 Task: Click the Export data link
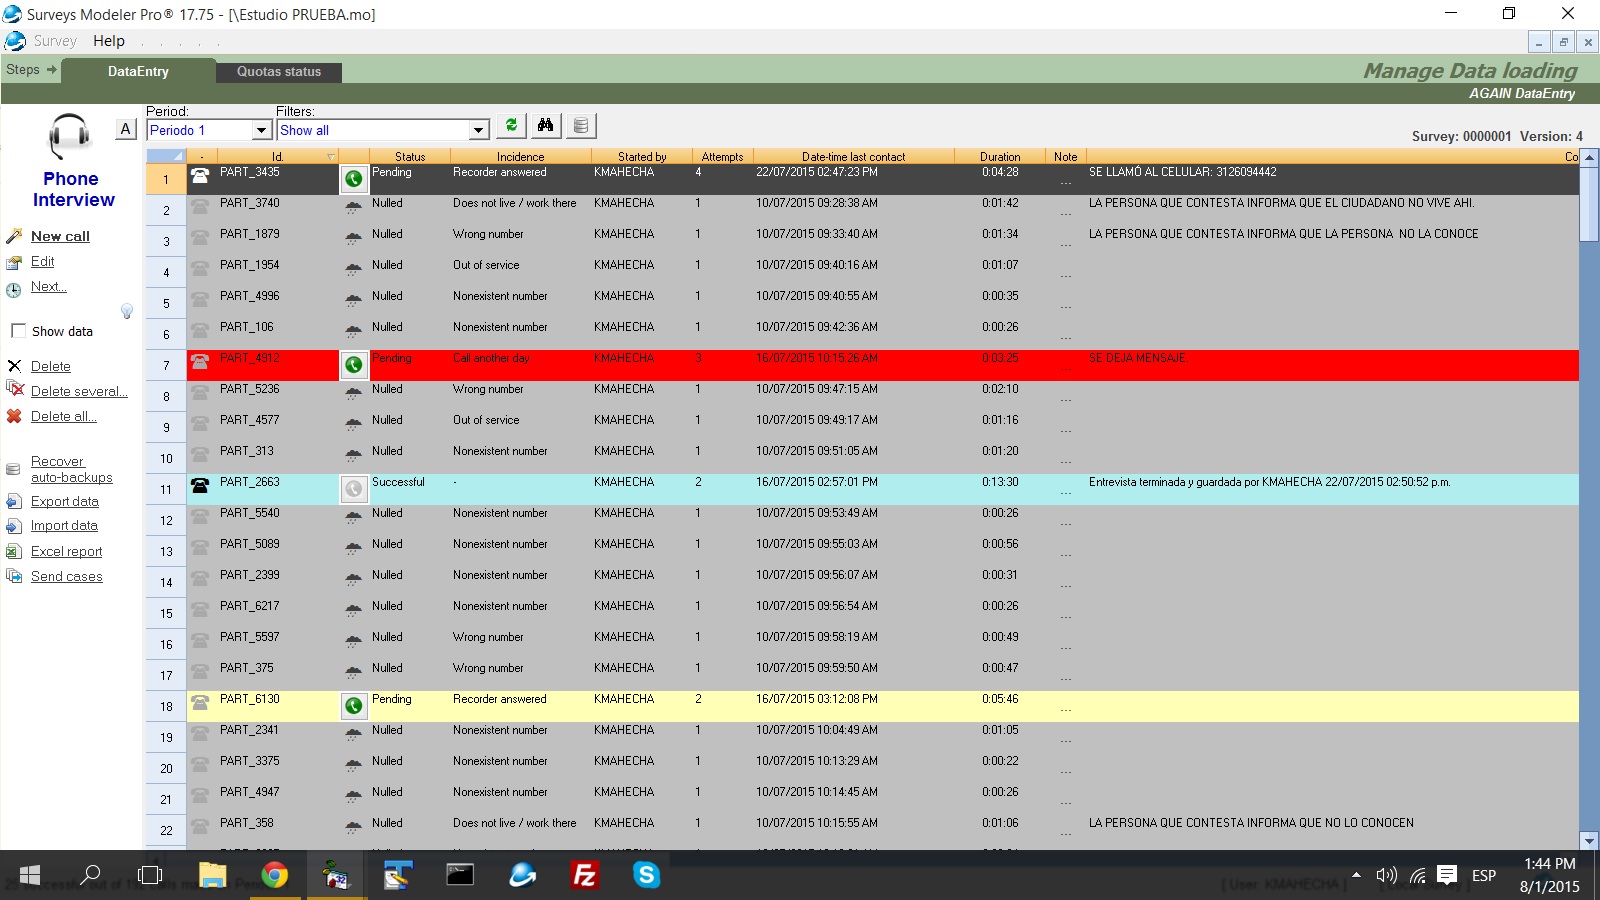64,501
